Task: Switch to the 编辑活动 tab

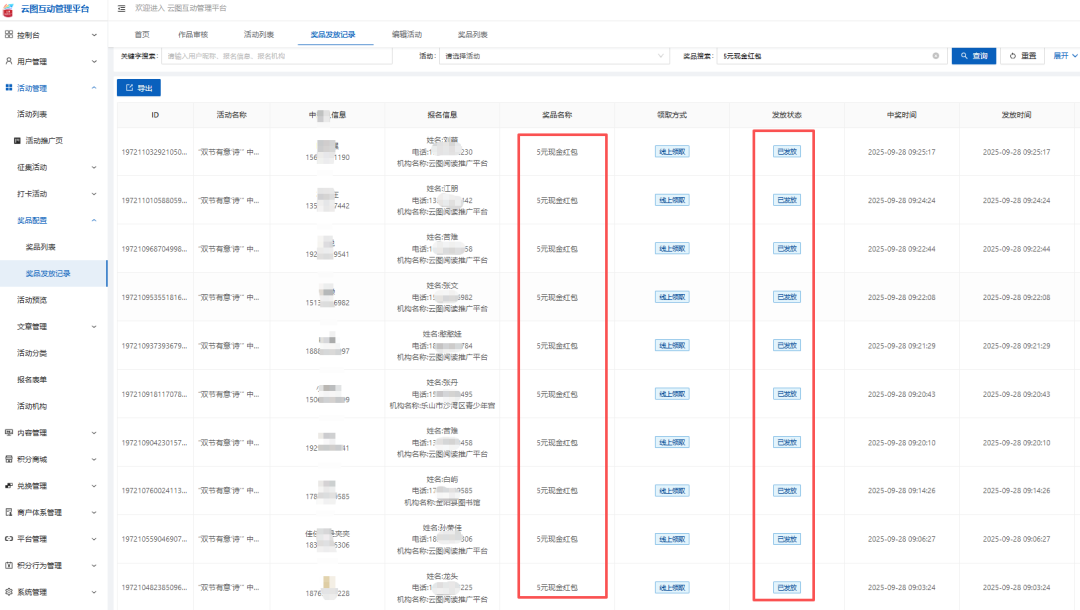Action: coord(406,35)
